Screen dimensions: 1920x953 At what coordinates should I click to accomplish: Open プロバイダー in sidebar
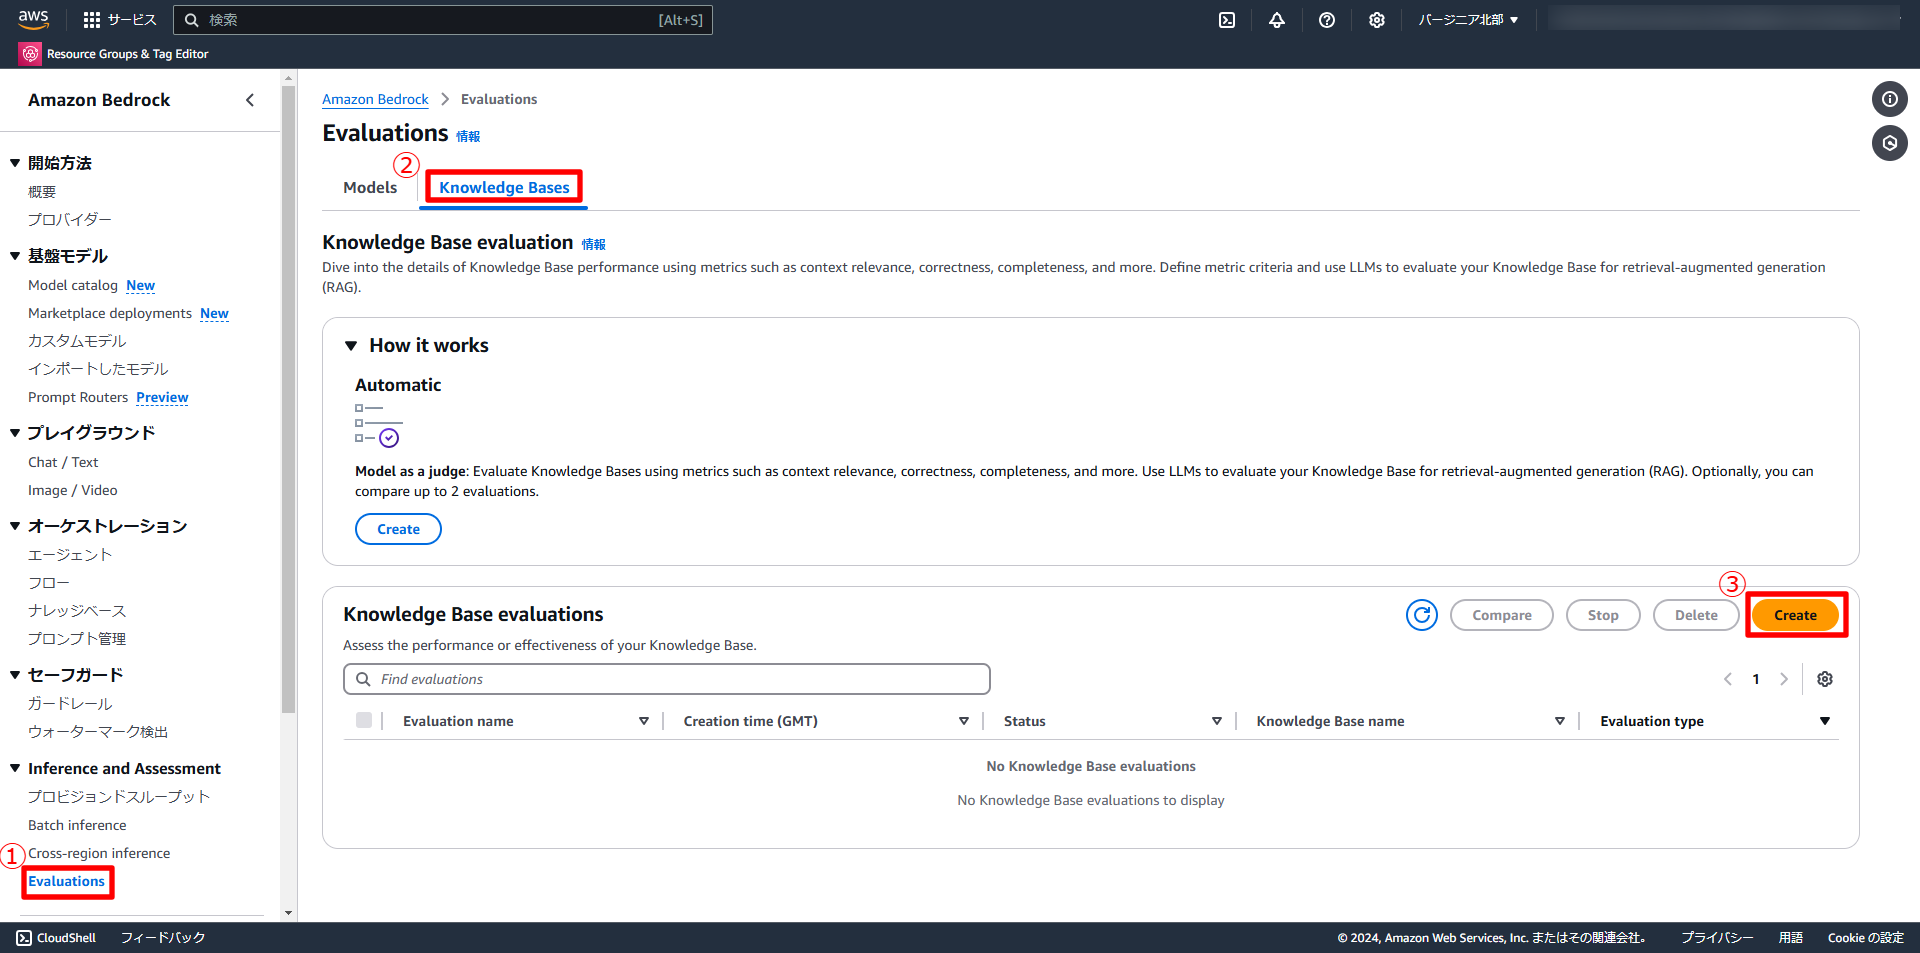coord(70,220)
